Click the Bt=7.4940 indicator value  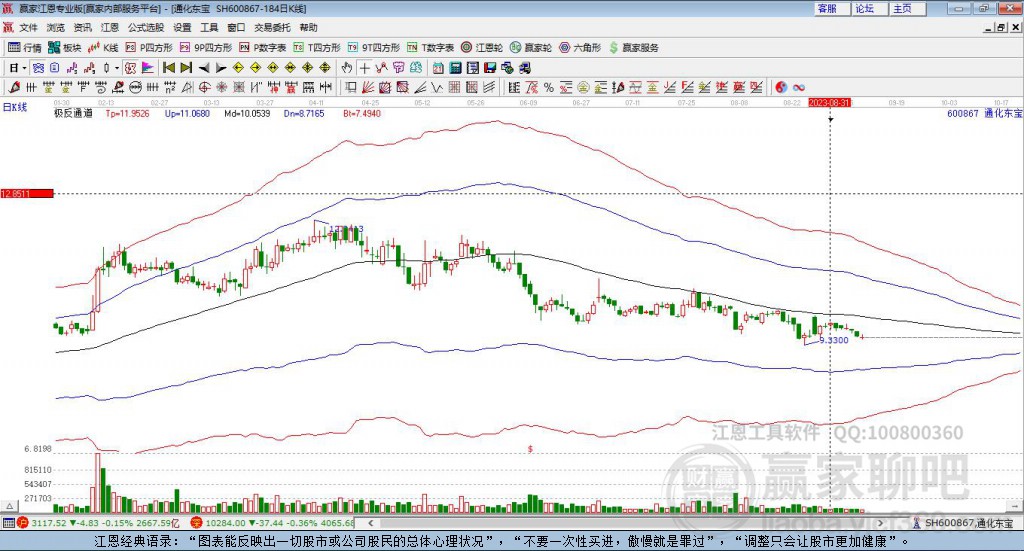point(362,114)
